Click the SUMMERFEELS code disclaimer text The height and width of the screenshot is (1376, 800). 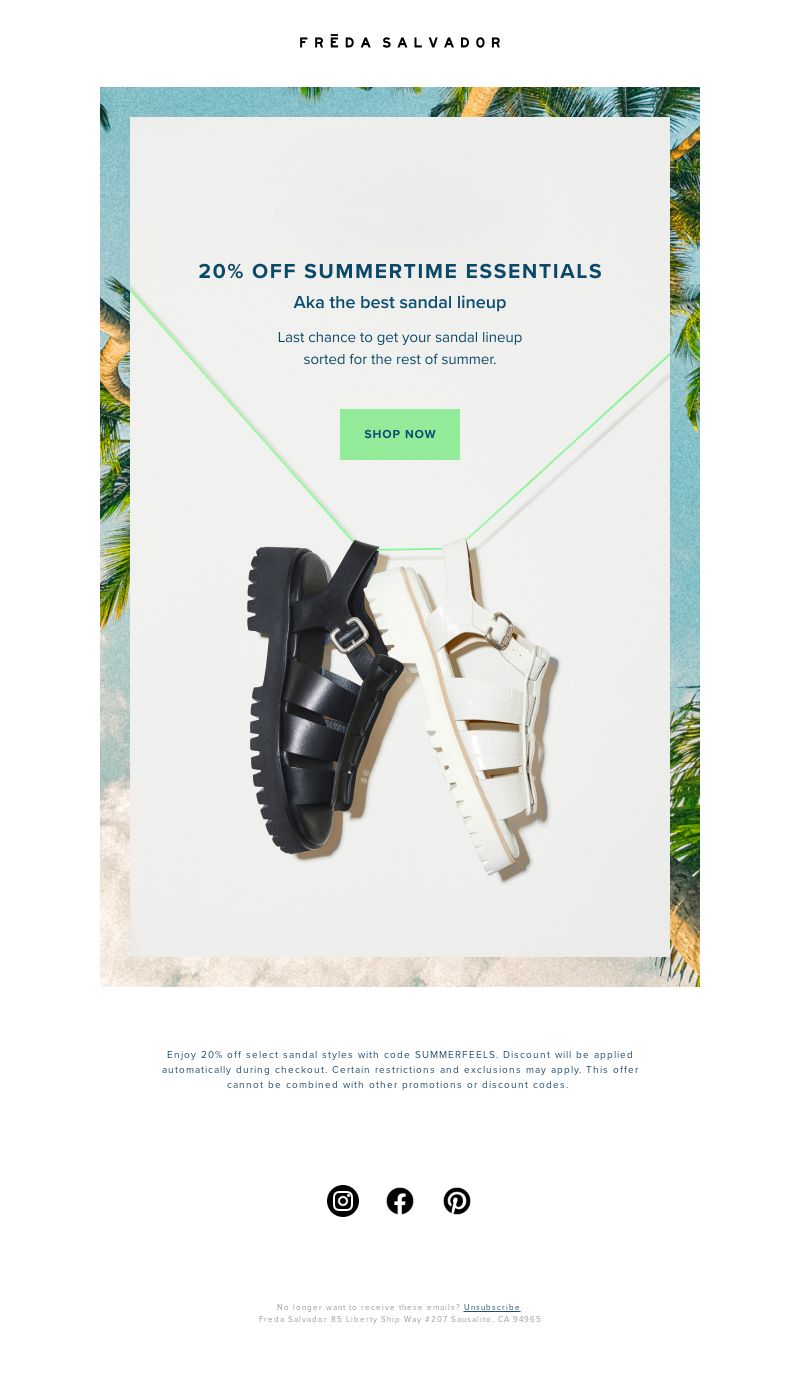pos(400,1069)
